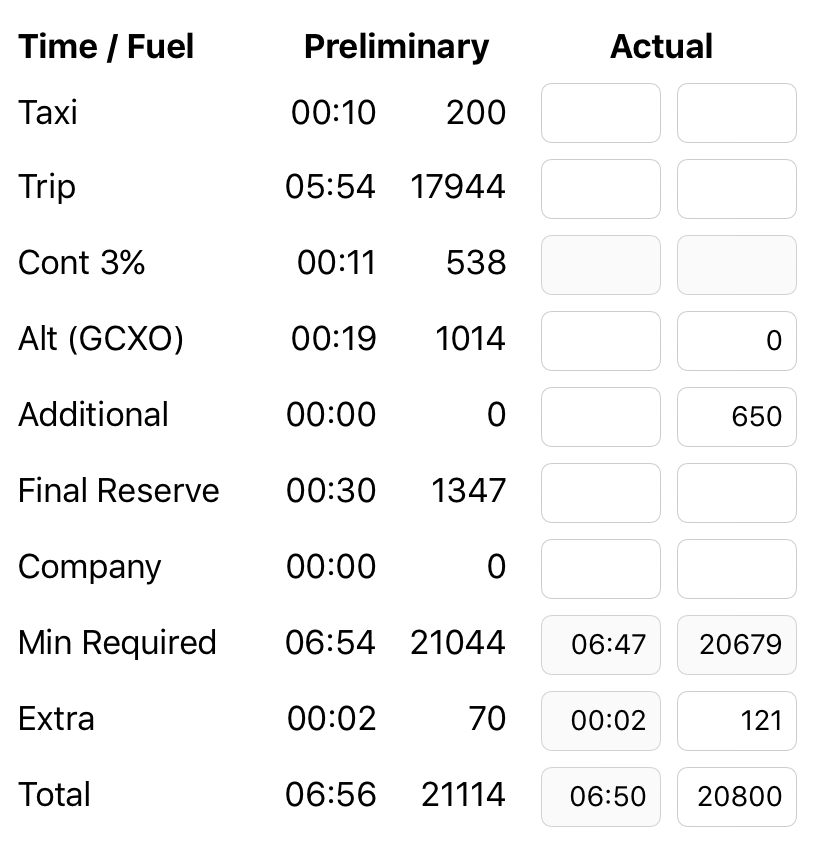This screenshot has width=834, height=860.
Task: Click the Additional actual time field
Action: pos(600,417)
